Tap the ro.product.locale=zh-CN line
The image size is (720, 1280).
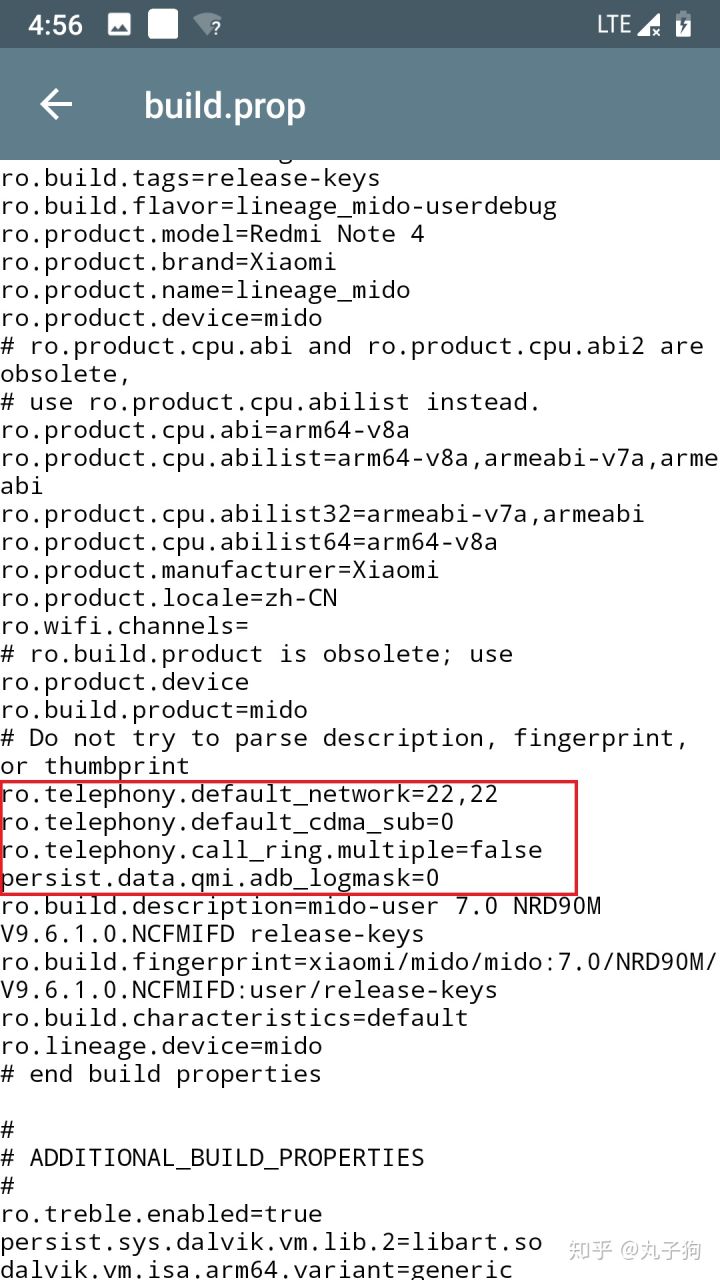[169, 598]
